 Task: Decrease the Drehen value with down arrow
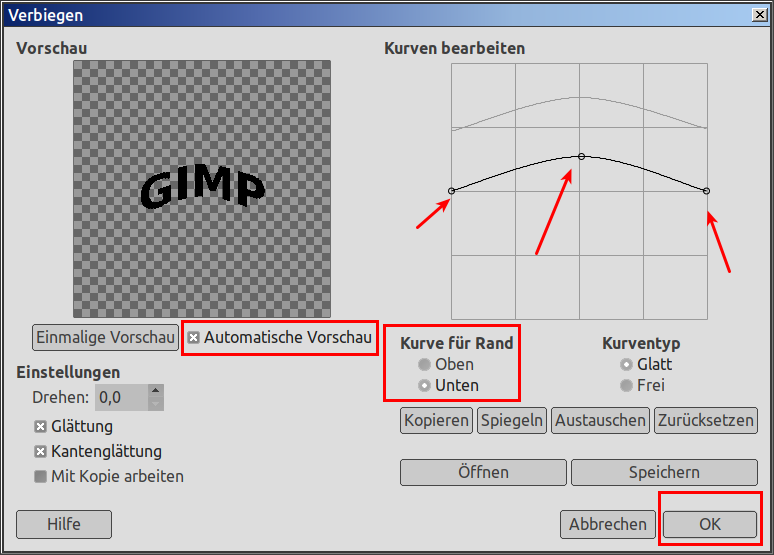pyautogui.click(x=155, y=404)
